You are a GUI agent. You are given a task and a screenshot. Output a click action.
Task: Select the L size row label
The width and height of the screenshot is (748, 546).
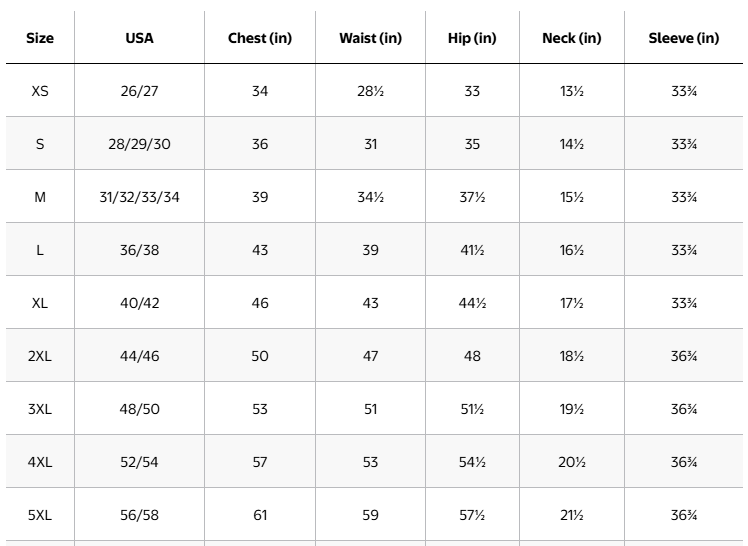(x=40, y=250)
